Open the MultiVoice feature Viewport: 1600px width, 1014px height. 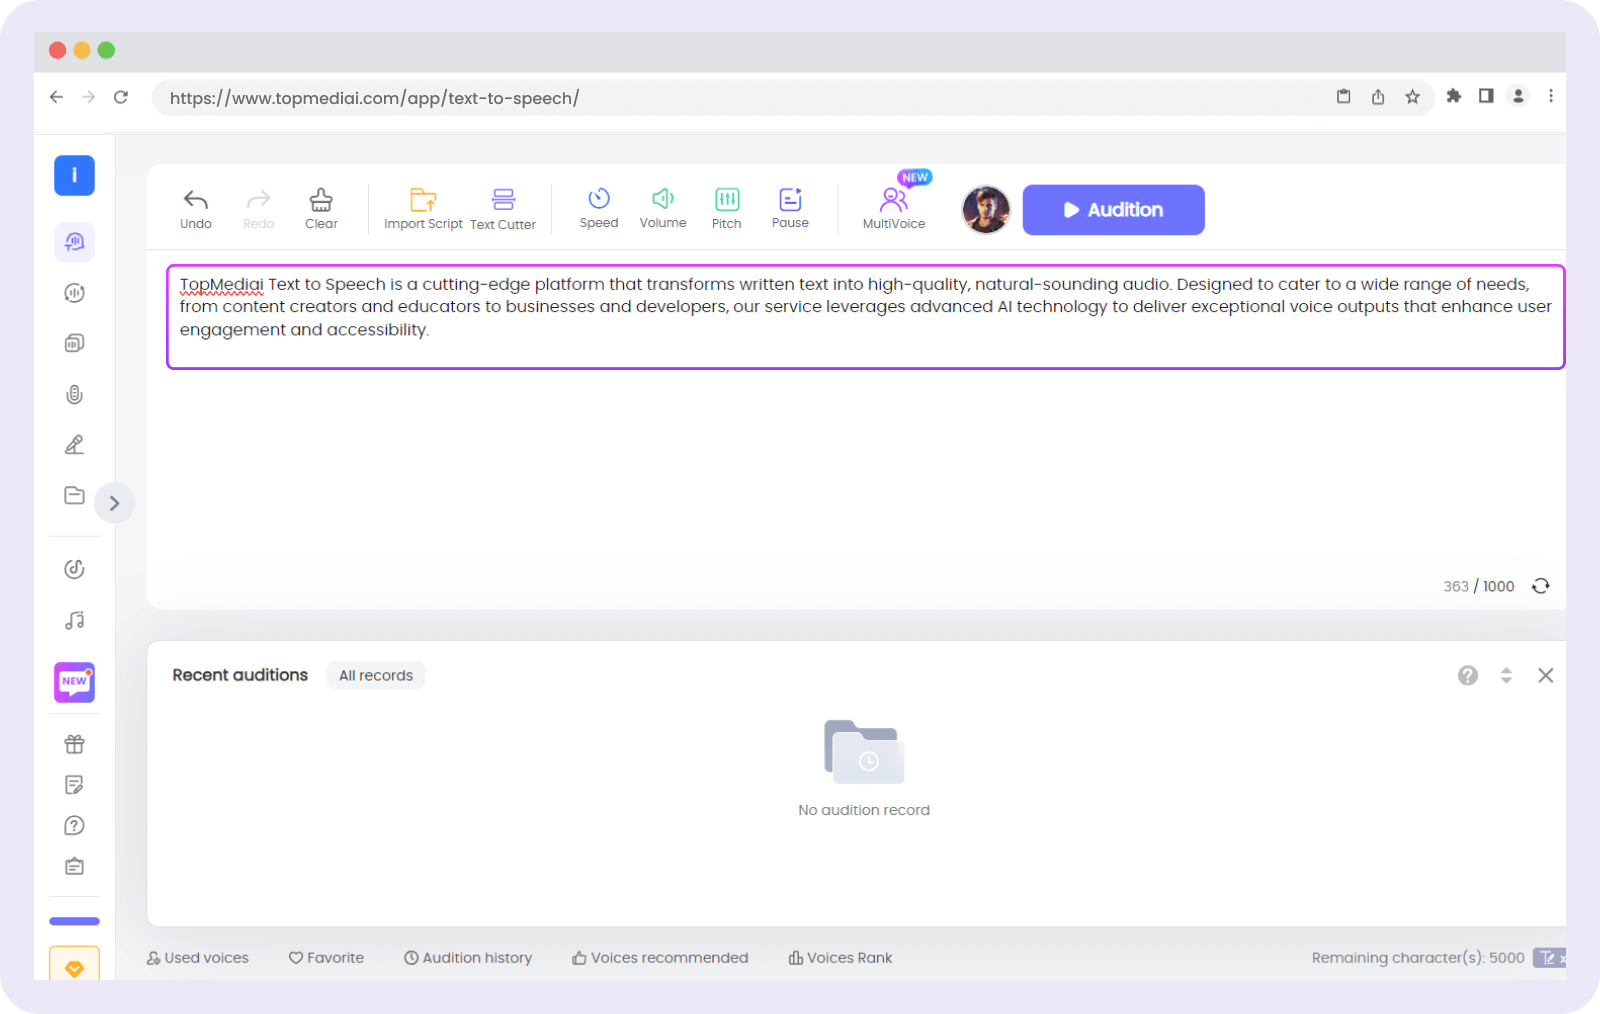(x=894, y=208)
